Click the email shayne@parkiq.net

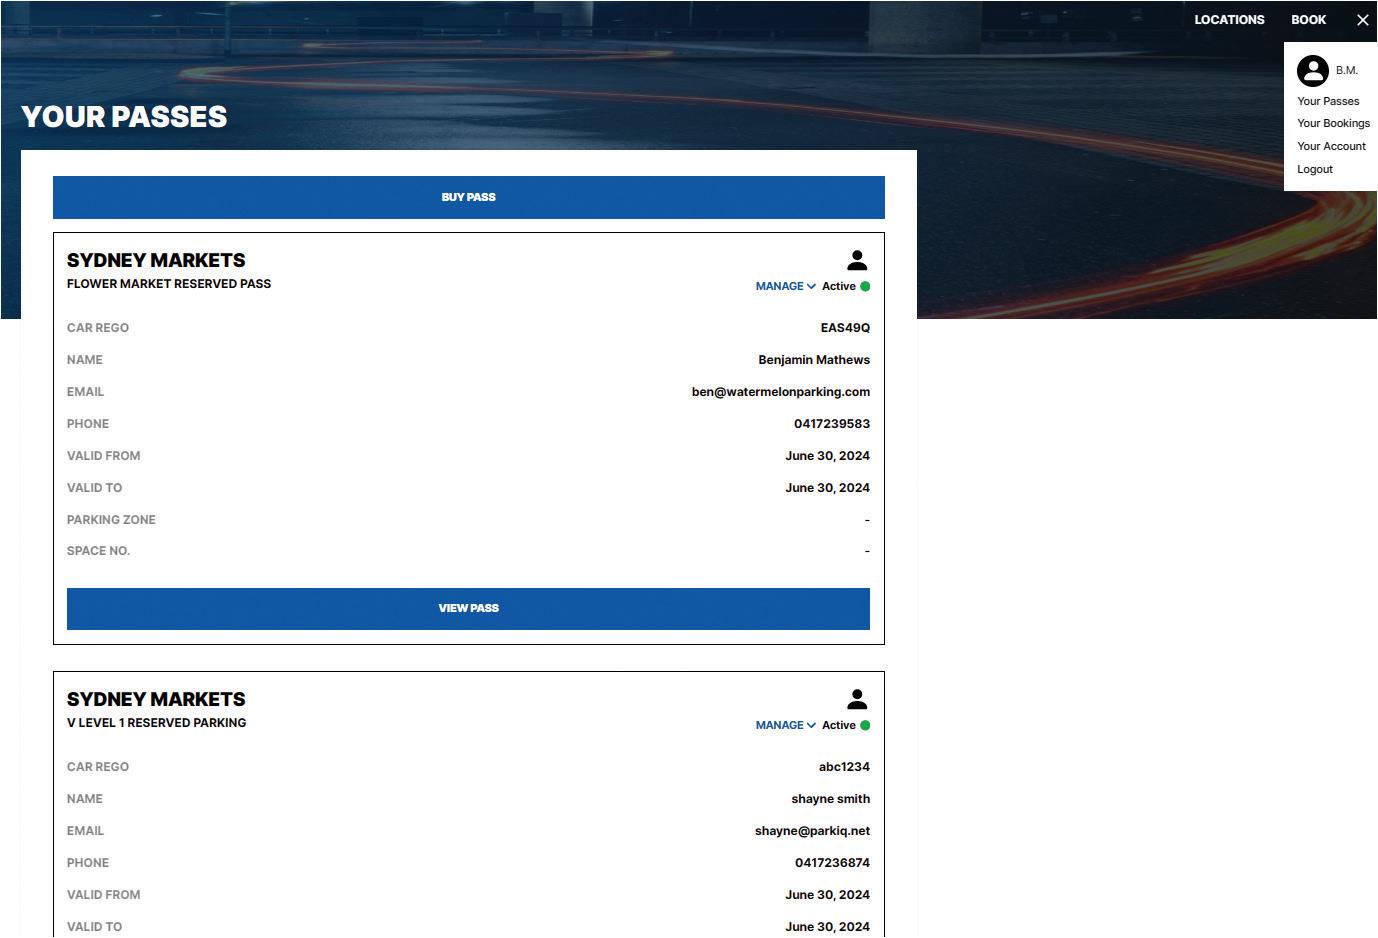(x=812, y=831)
